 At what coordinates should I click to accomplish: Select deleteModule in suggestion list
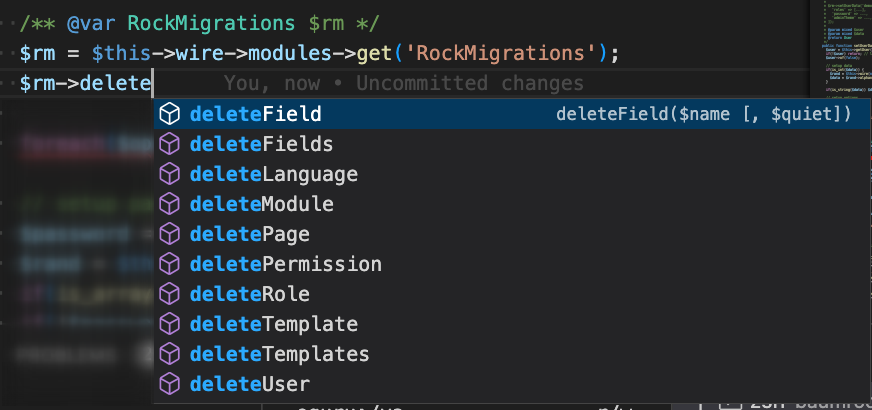point(261,204)
